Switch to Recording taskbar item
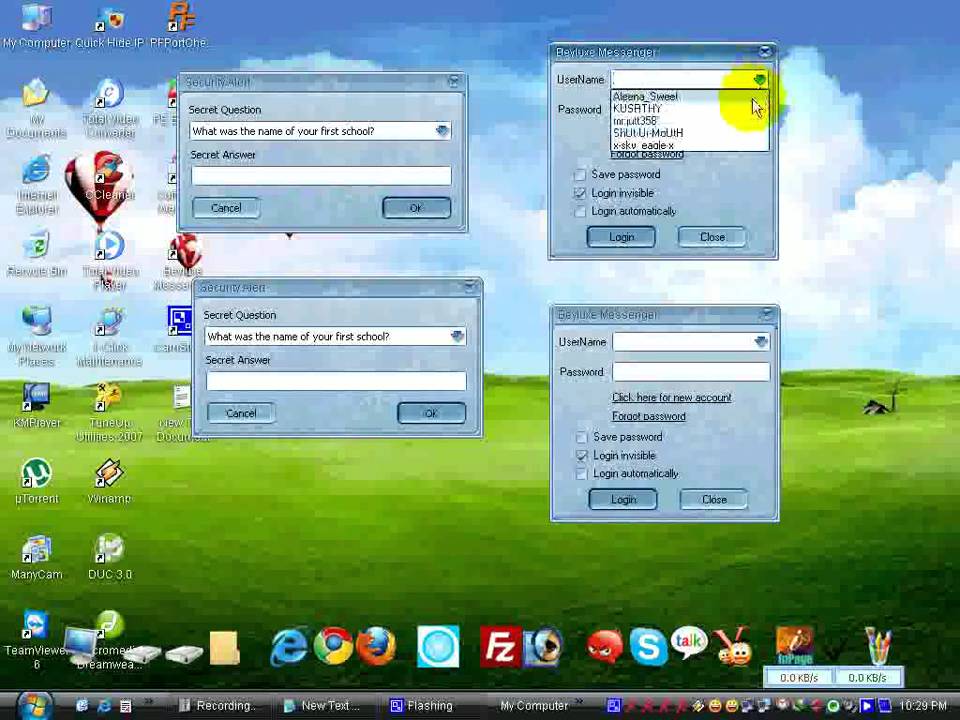Screen dimensions: 960x720 click(x=217, y=706)
